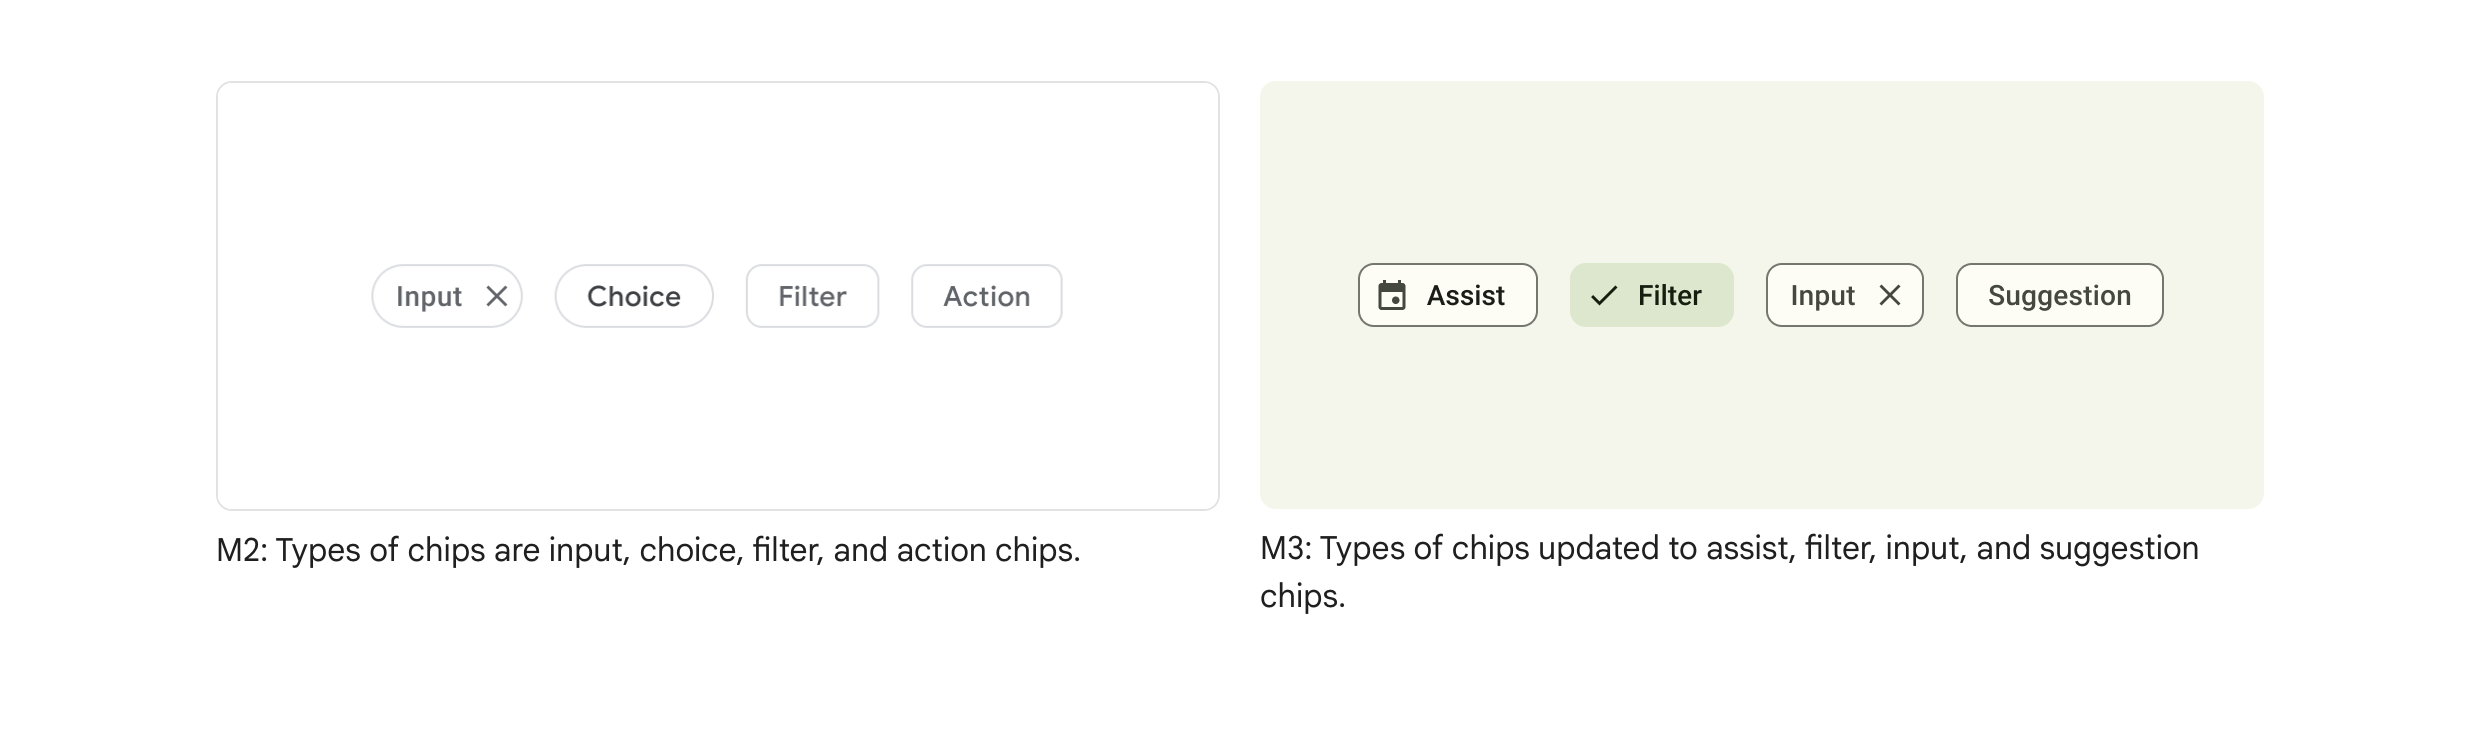Click the Assist chip text label

(1465, 295)
